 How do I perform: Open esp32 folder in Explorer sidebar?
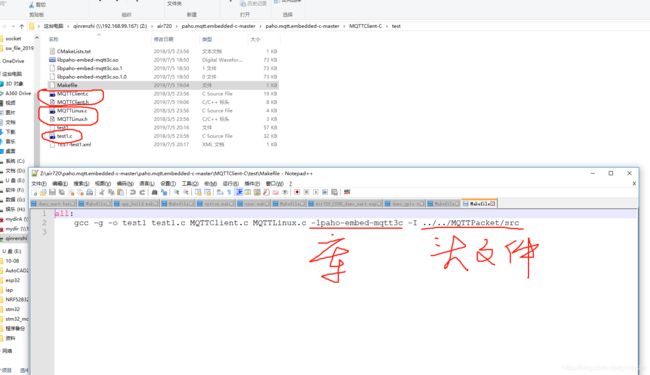click(x=12, y=280)
